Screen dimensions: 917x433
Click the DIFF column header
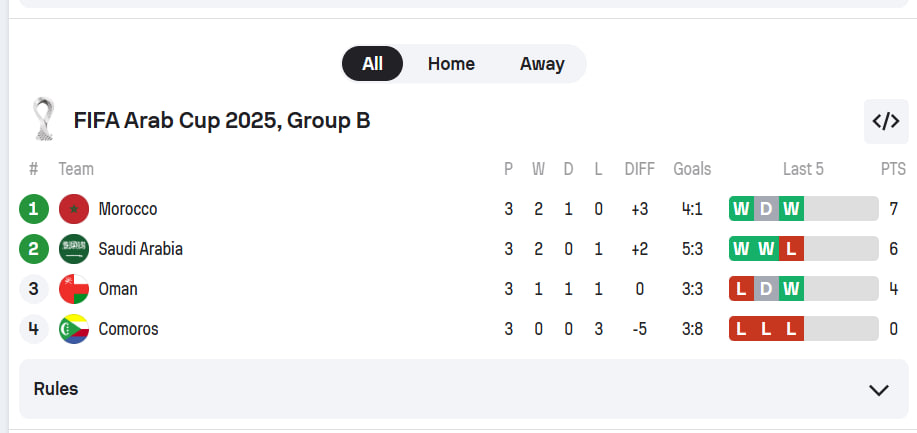pos(639,169)
